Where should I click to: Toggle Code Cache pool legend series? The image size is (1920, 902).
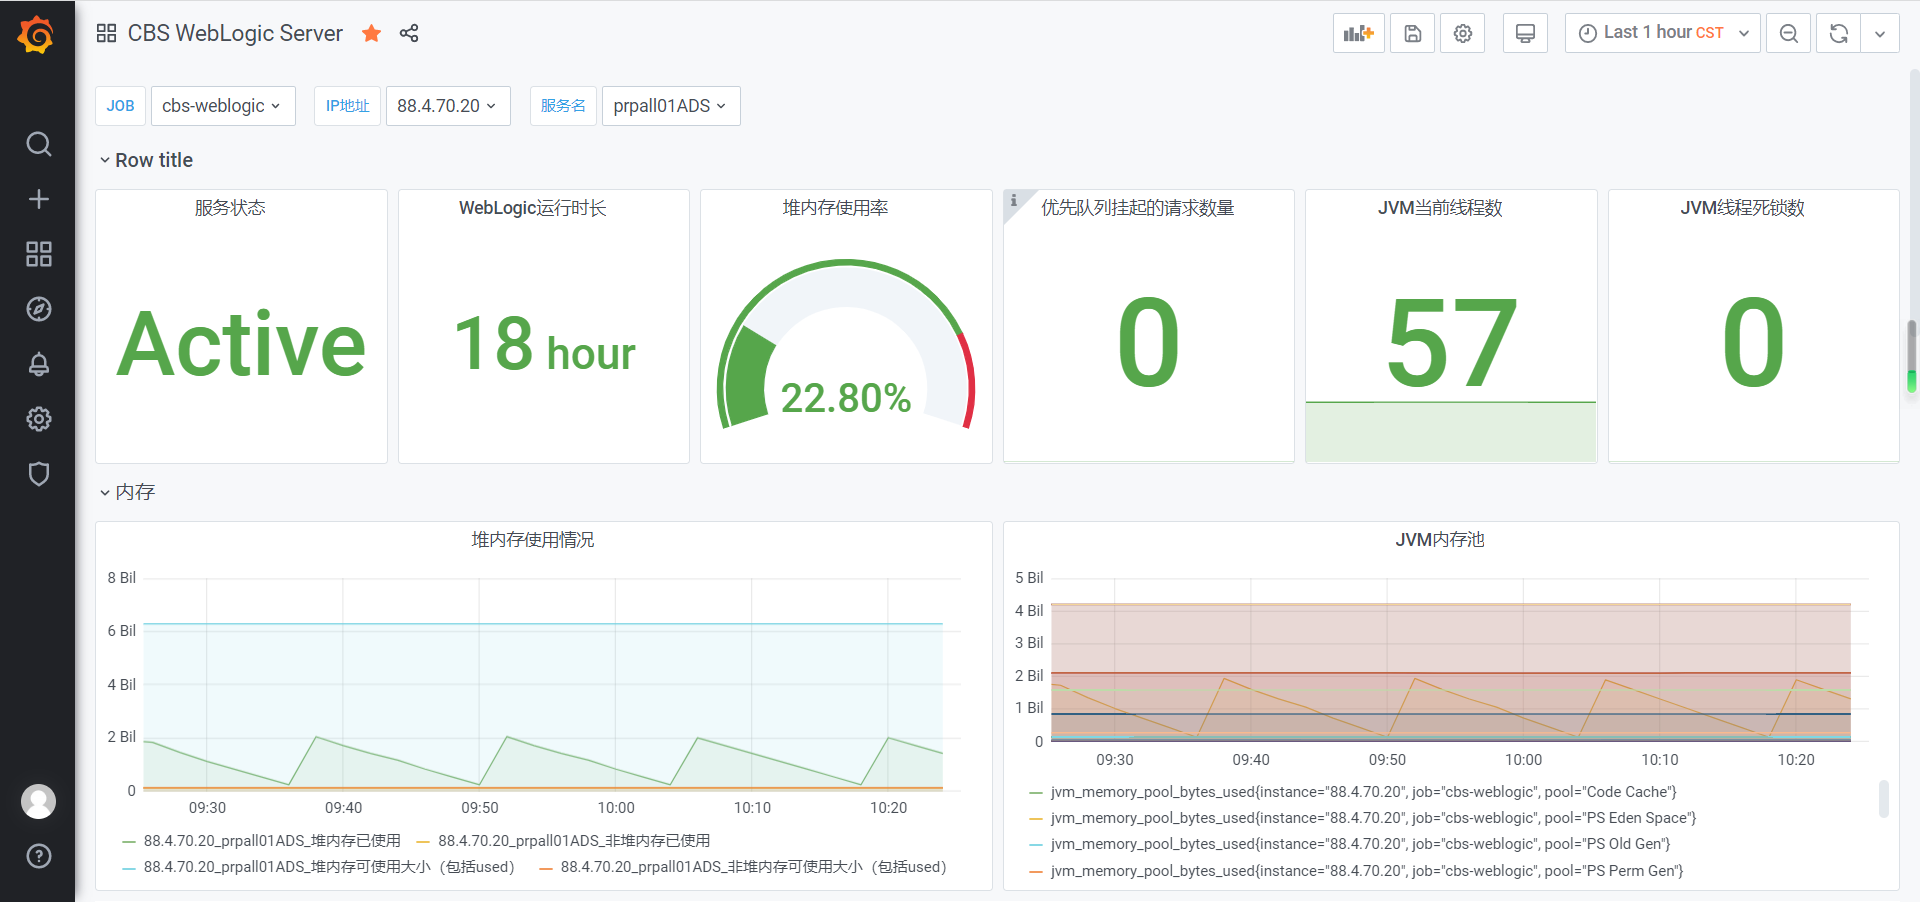click(x=1363, y=792)
